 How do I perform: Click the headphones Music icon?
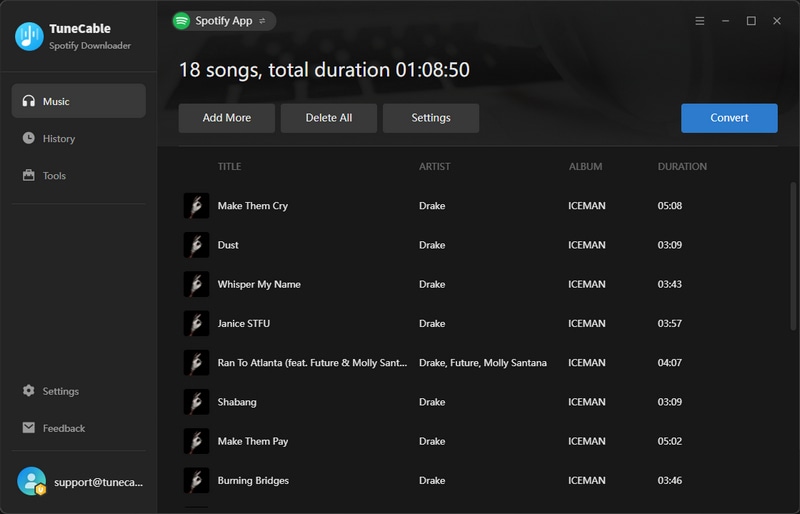29,101
